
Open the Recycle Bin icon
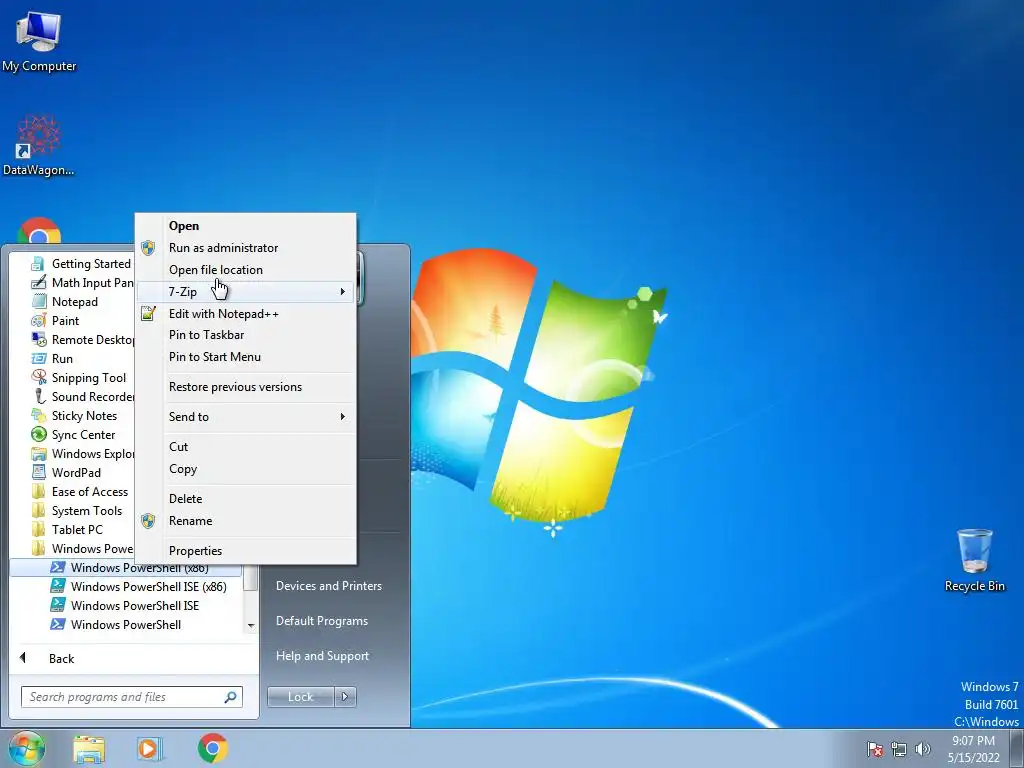click(x=974, y=560)
